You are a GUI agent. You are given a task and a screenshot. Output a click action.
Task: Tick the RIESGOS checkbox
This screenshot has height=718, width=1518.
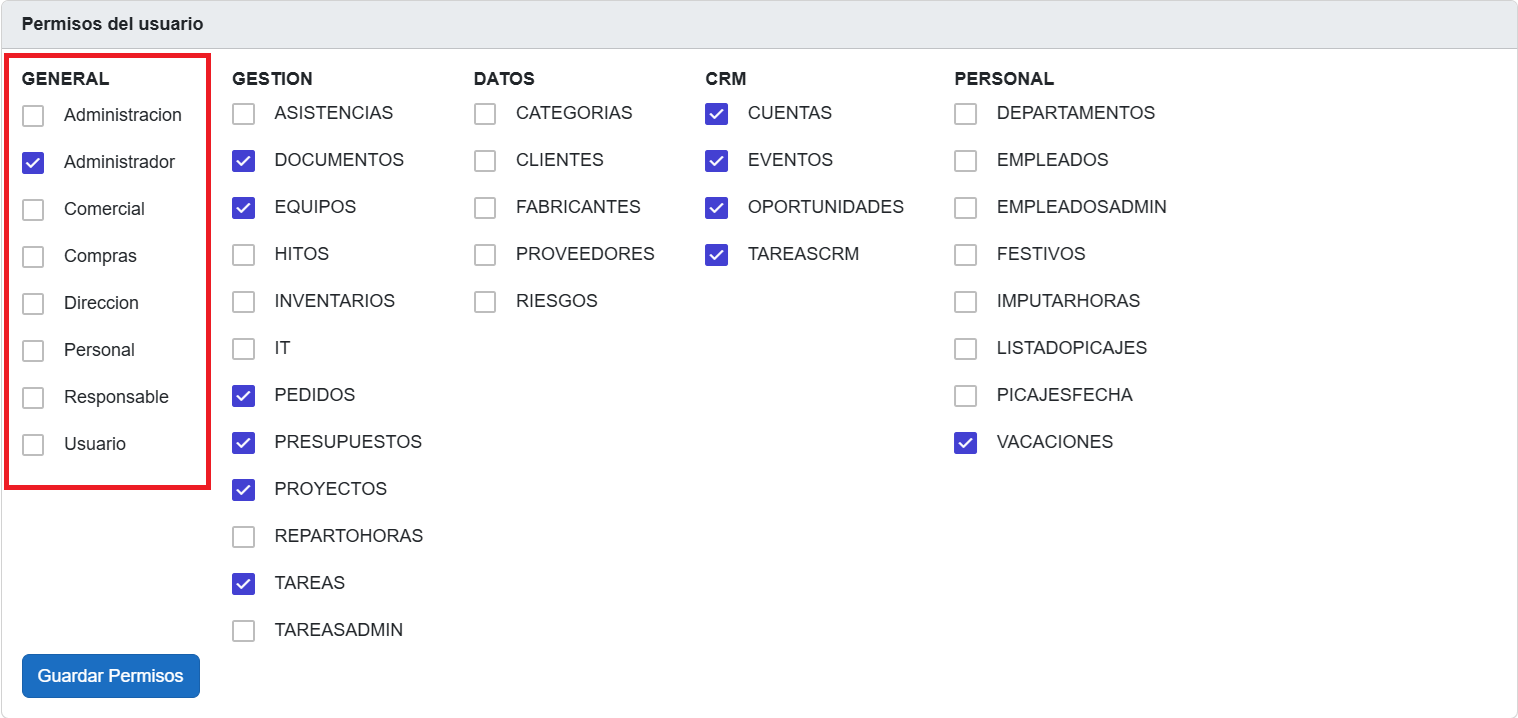(x=485, y=302)
